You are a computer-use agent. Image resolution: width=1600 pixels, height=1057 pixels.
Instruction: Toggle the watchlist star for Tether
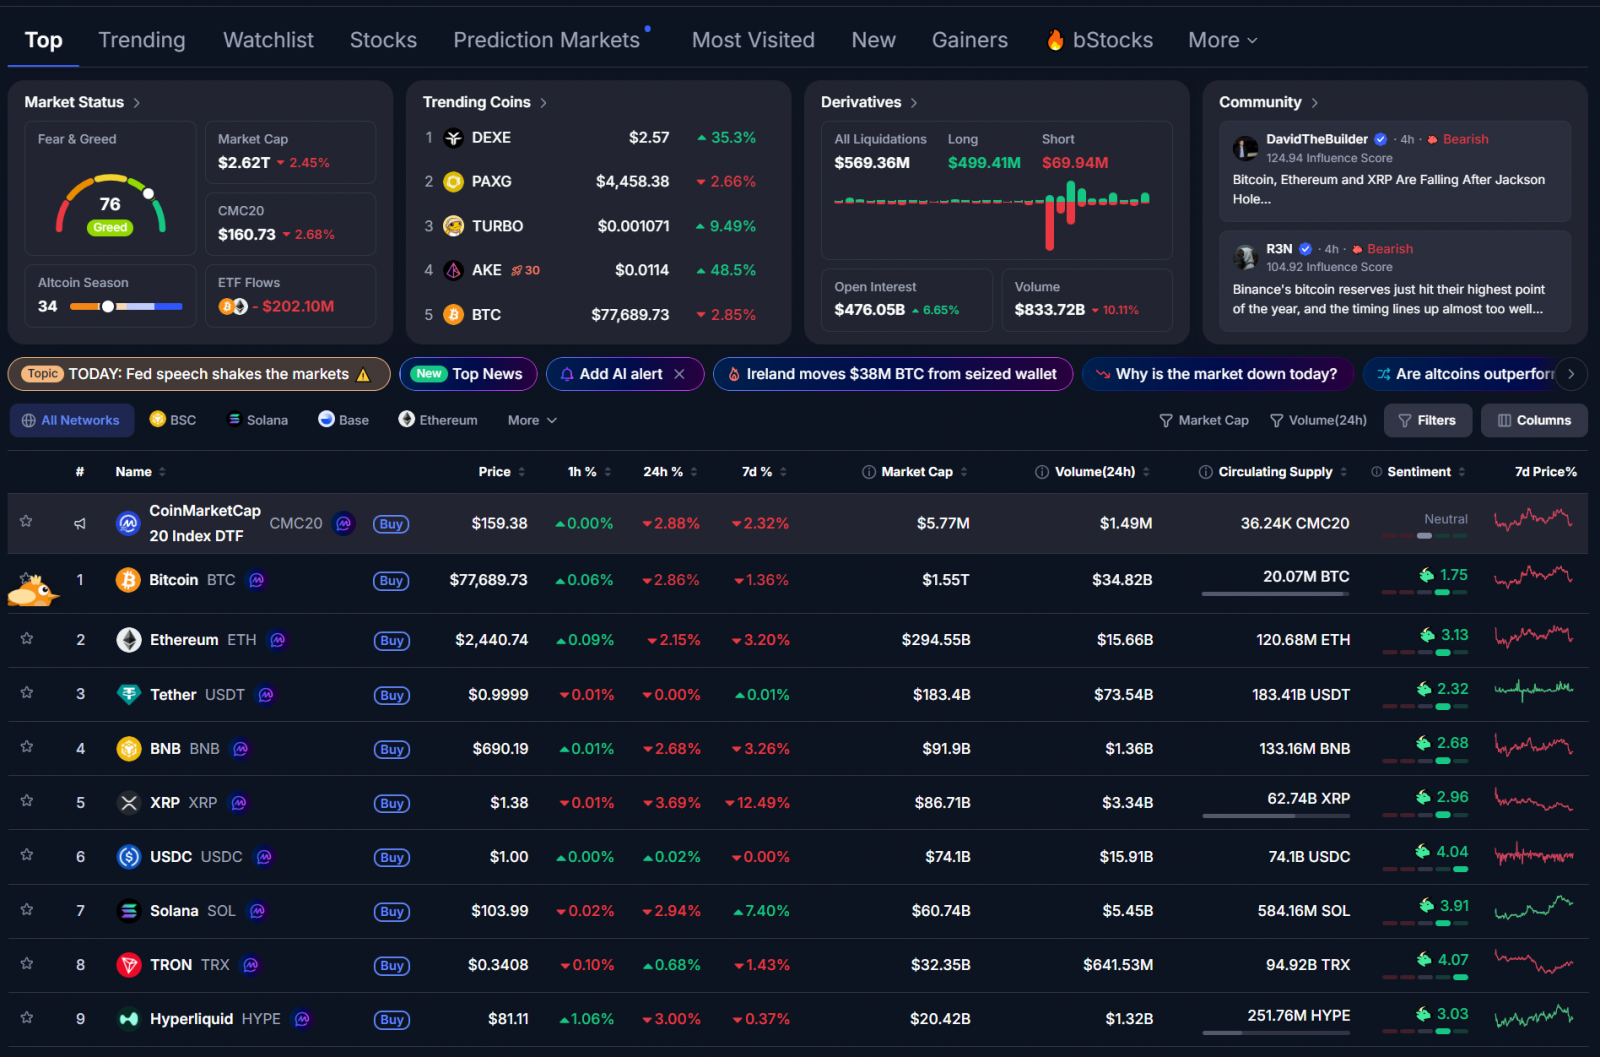pos(27,692)
